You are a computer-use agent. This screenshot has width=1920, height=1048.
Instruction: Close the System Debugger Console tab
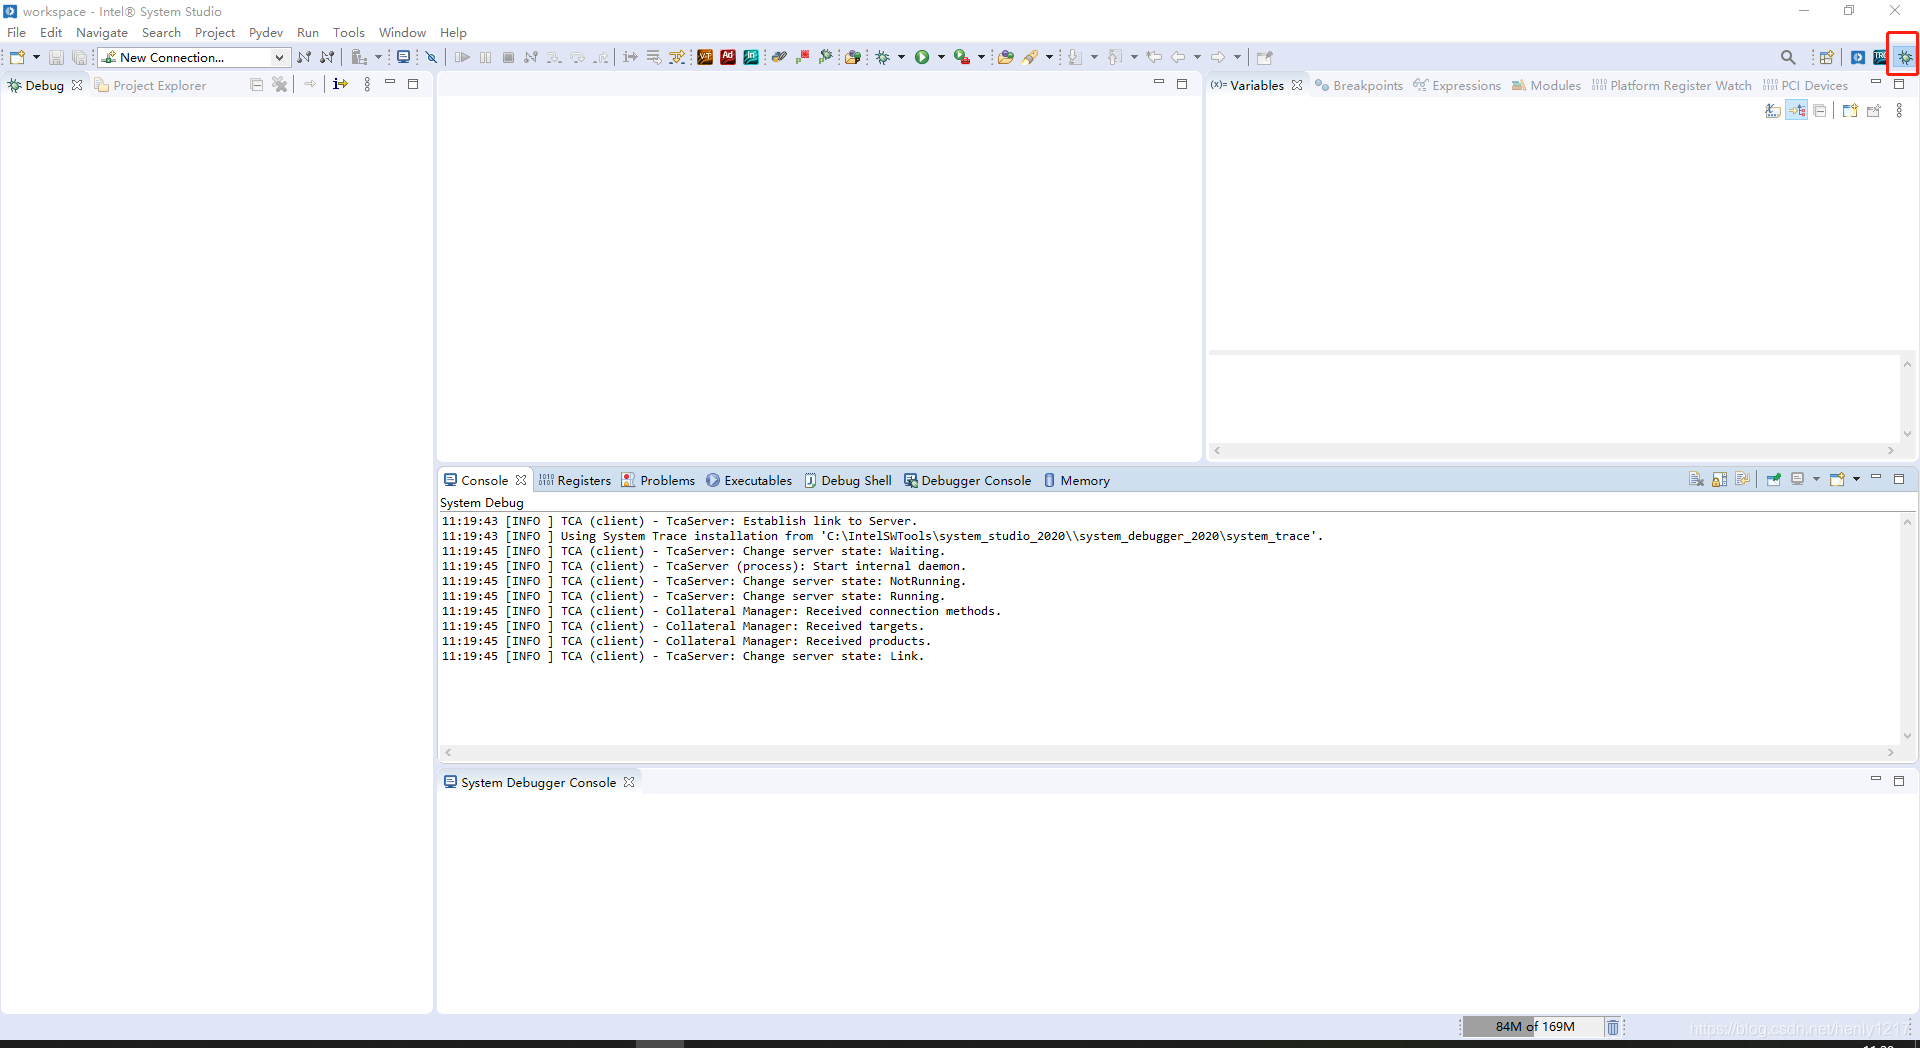629,782
